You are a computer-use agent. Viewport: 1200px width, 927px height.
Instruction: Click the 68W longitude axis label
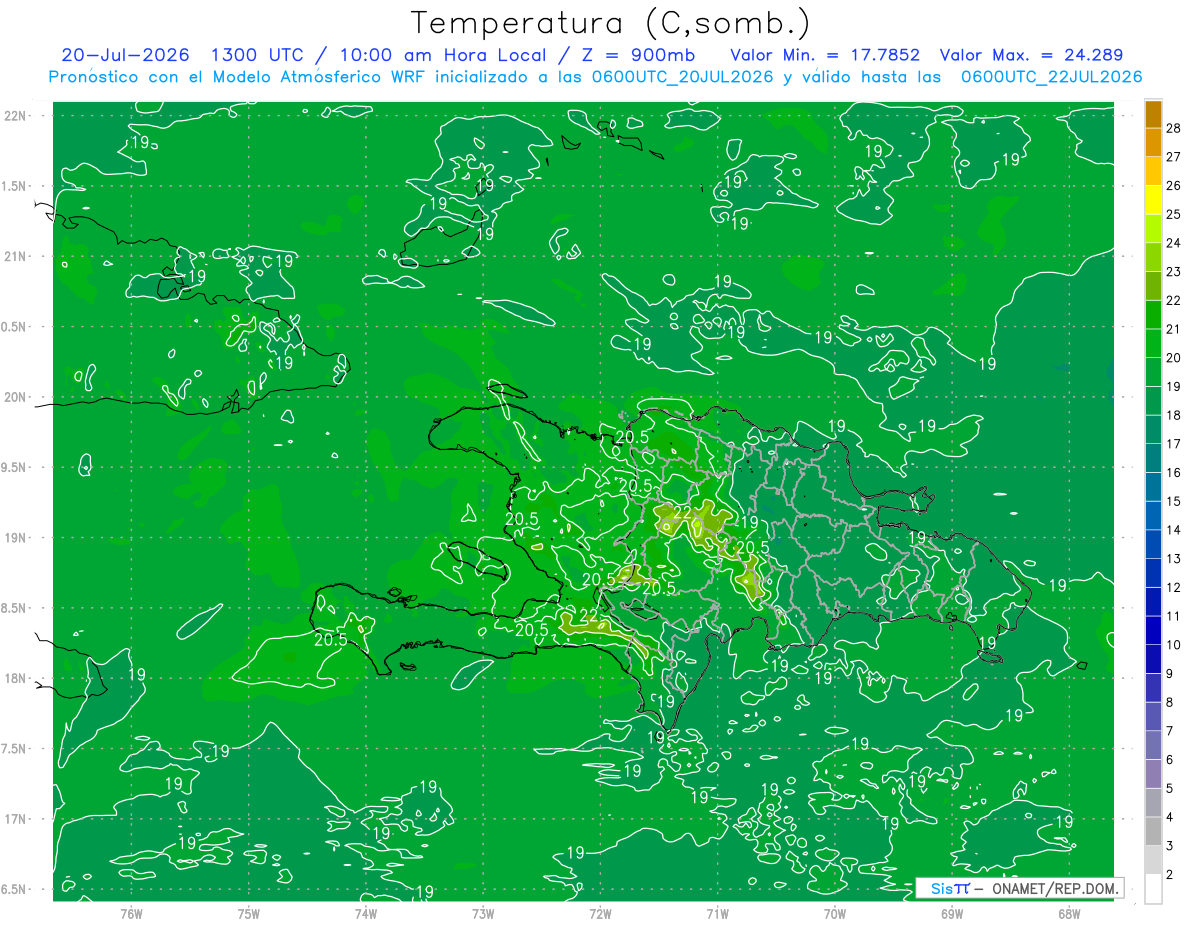click(1069, 913)
